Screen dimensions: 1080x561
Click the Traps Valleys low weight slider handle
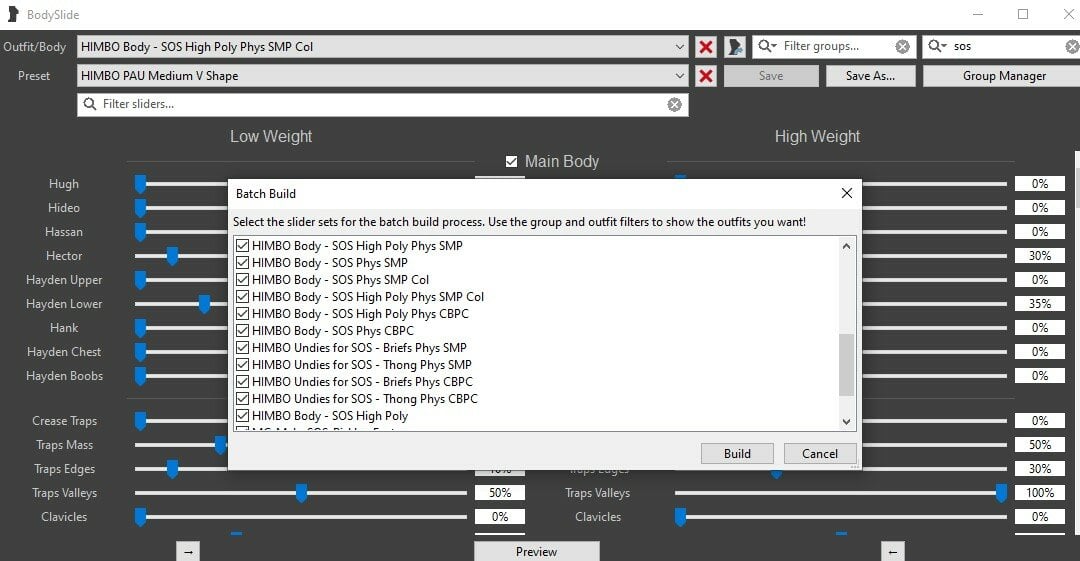coord(301,493)
